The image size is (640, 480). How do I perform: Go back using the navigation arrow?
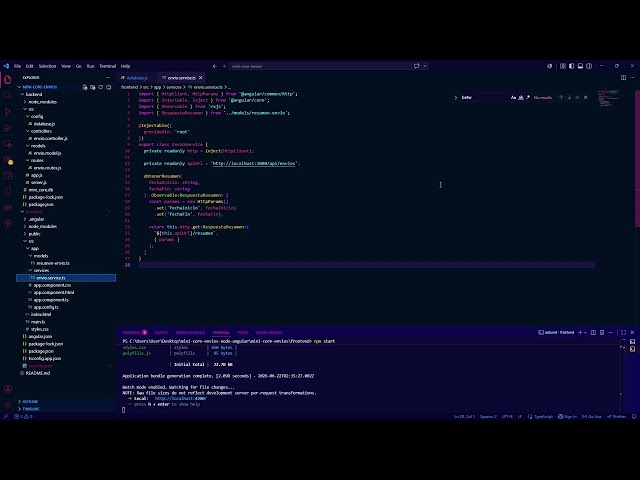pyautogui.click(x=215, y=66)
